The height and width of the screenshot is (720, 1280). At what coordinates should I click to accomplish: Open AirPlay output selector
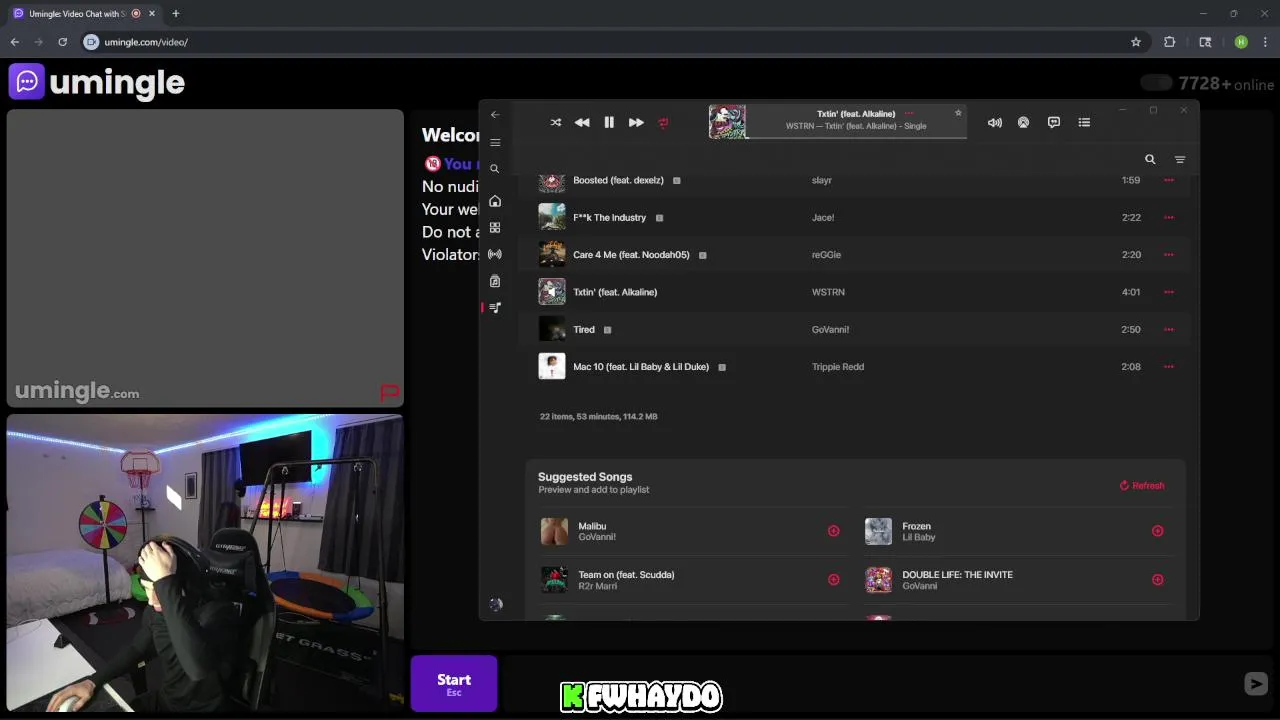pos(1023,123)
